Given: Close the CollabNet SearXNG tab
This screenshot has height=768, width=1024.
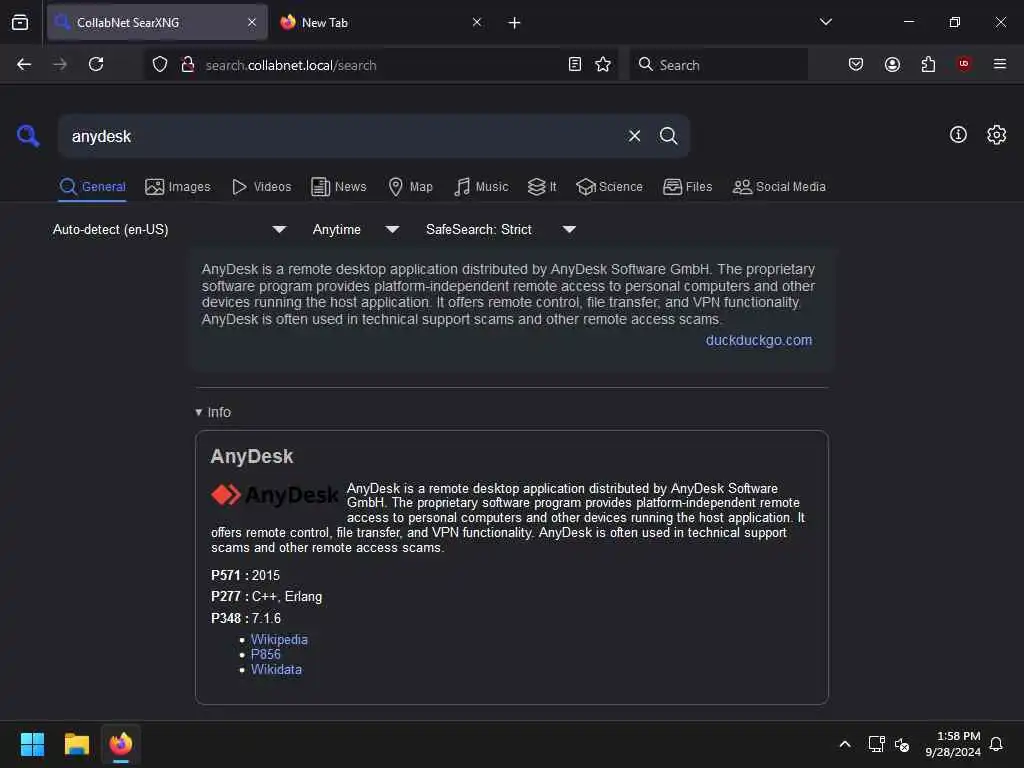Looking at the screenshot, I should pyautogui.click(x=251, y=22).
